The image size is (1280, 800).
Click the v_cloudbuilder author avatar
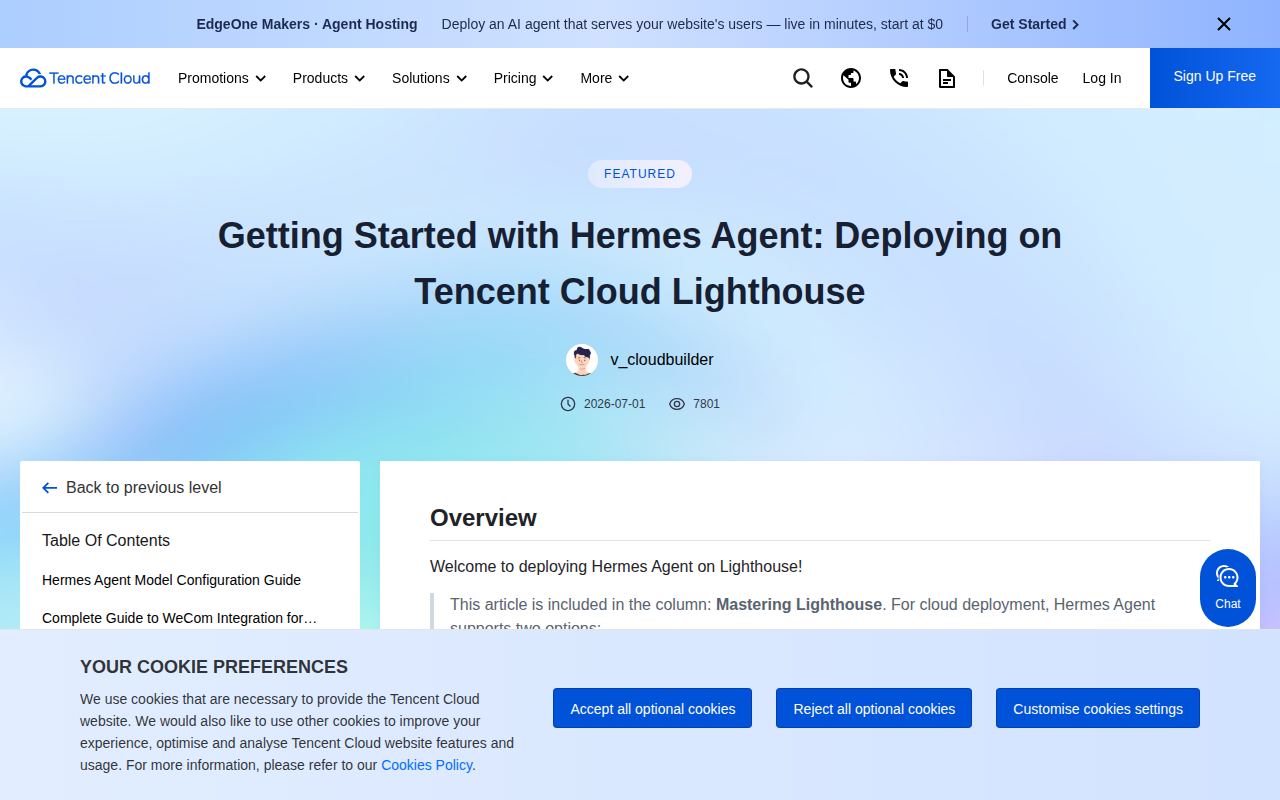(x=582, y=360)
